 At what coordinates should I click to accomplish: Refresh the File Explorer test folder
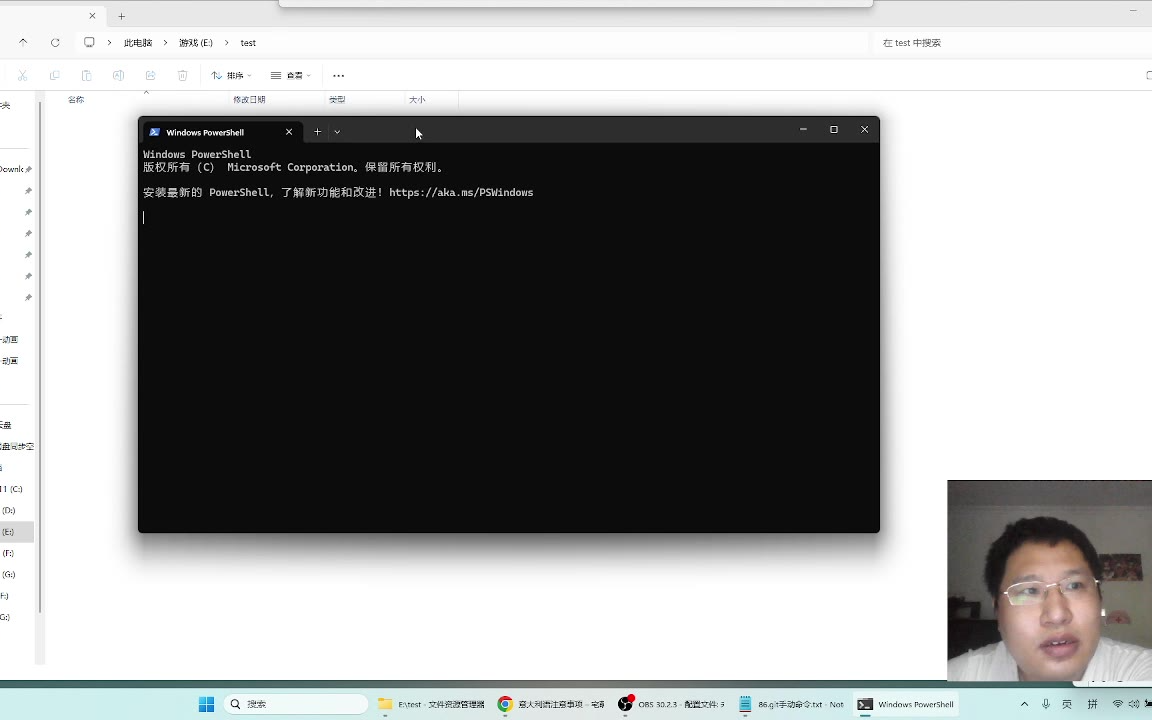pyautogui.click(x=55, y=43)
